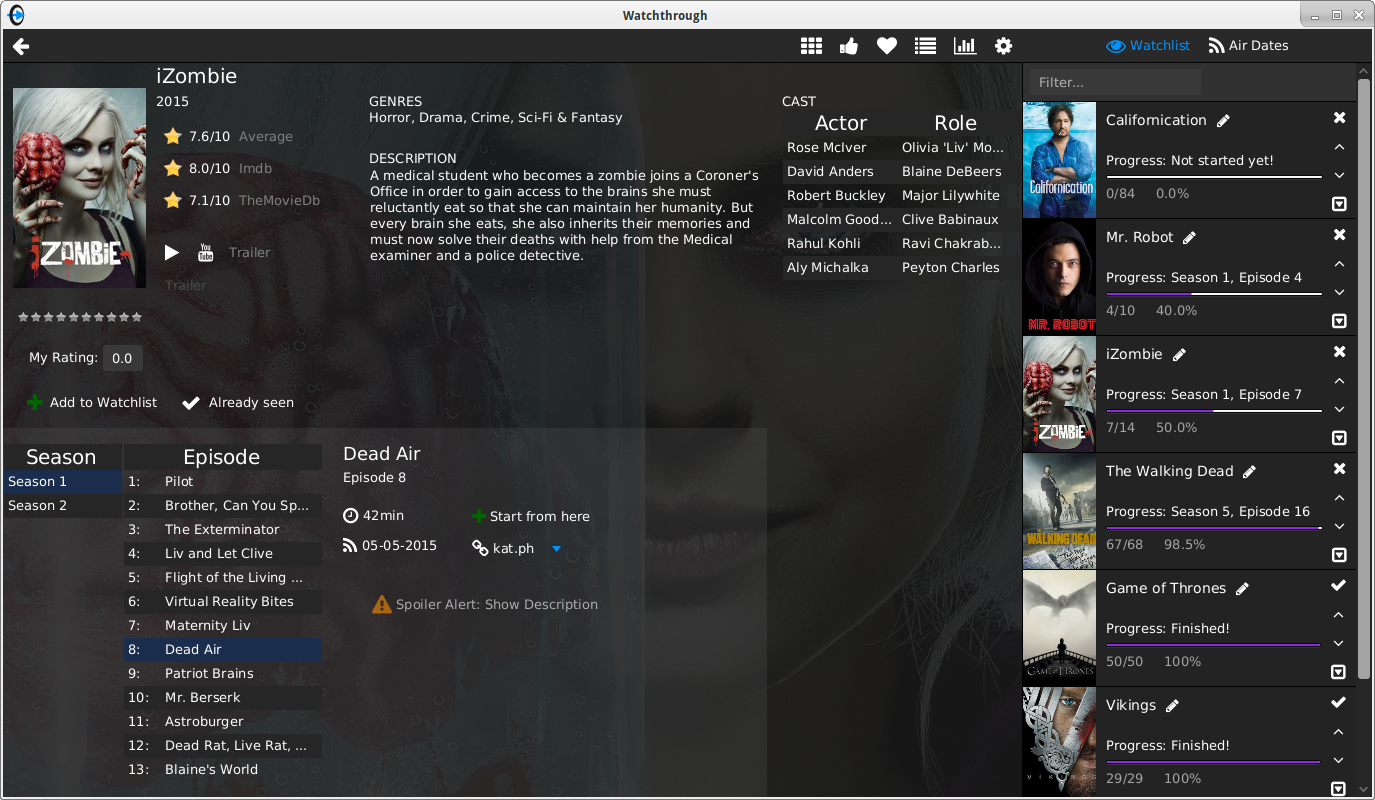Switch to list view icon

pyautogui.click(x=925, y=46)
